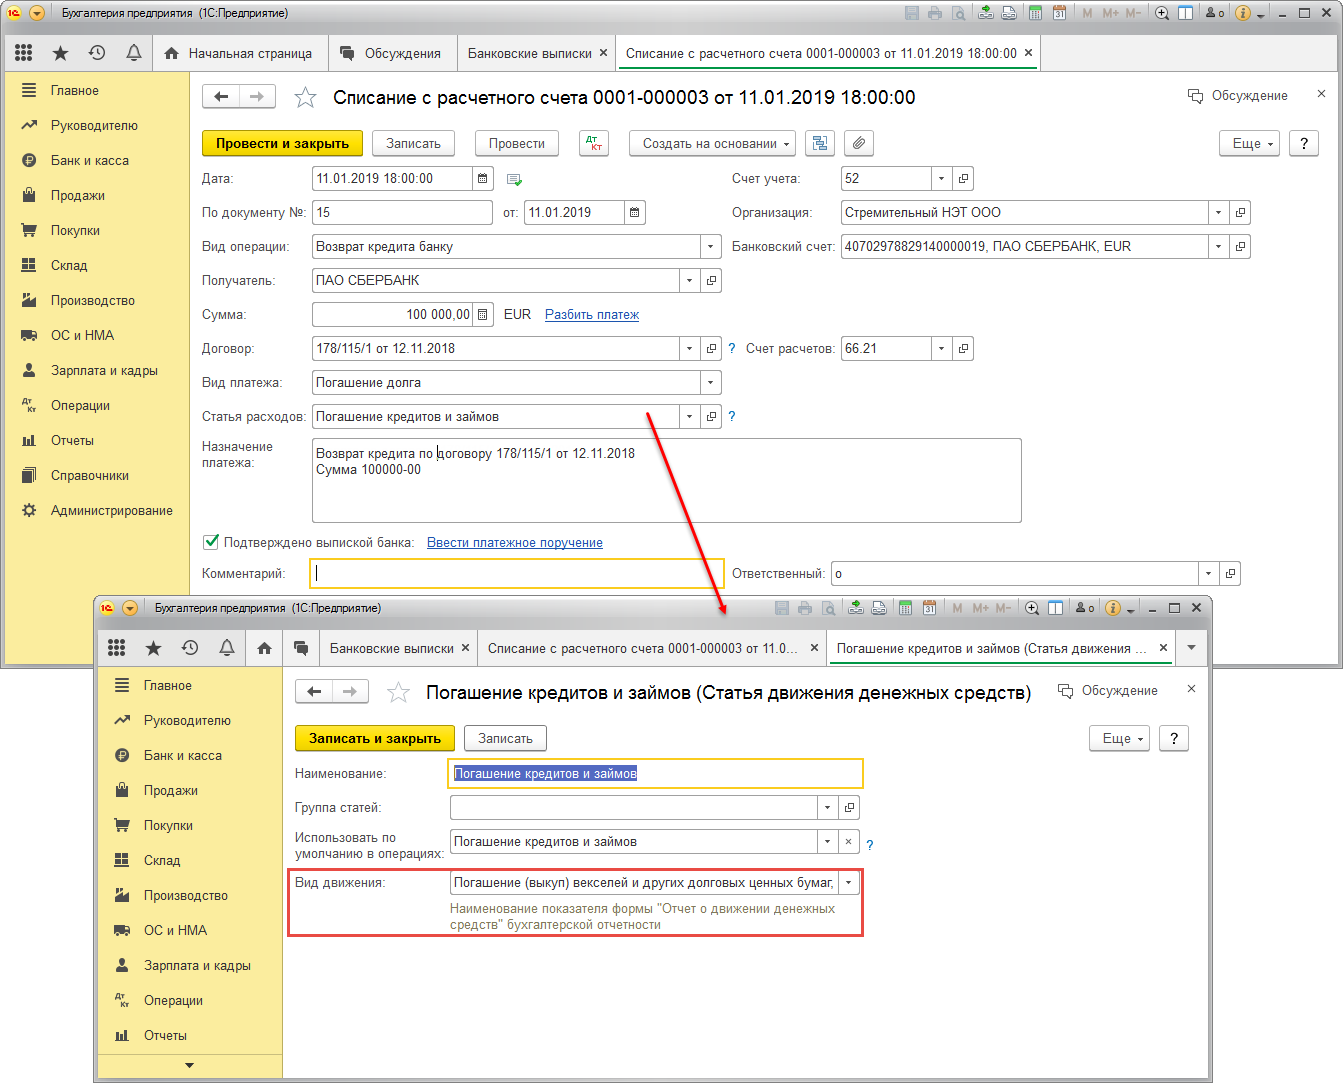This screenshot has width=1343, height=1084.
Task: Open the calendar picker for Дата field
Action: coord(483,179)
